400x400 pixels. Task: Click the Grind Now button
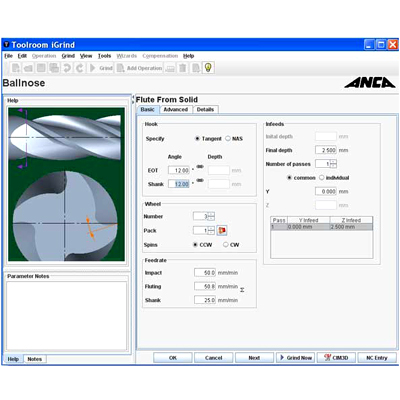(295, 358)
